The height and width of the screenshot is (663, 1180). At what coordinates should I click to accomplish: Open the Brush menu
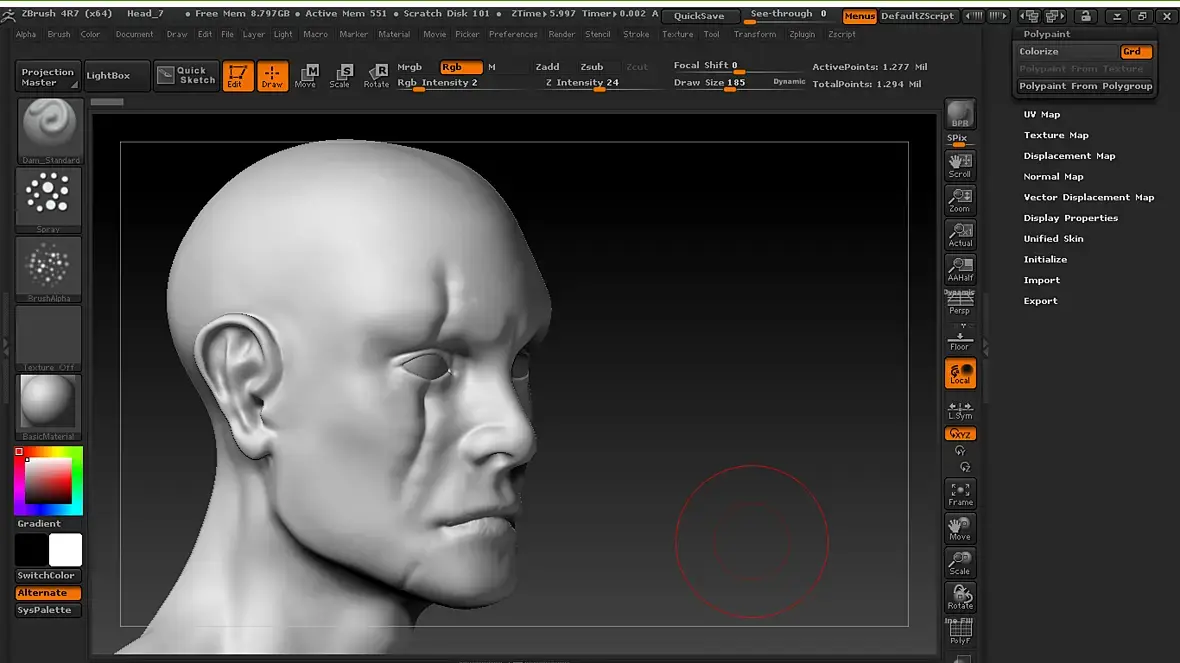click(59, 34)
